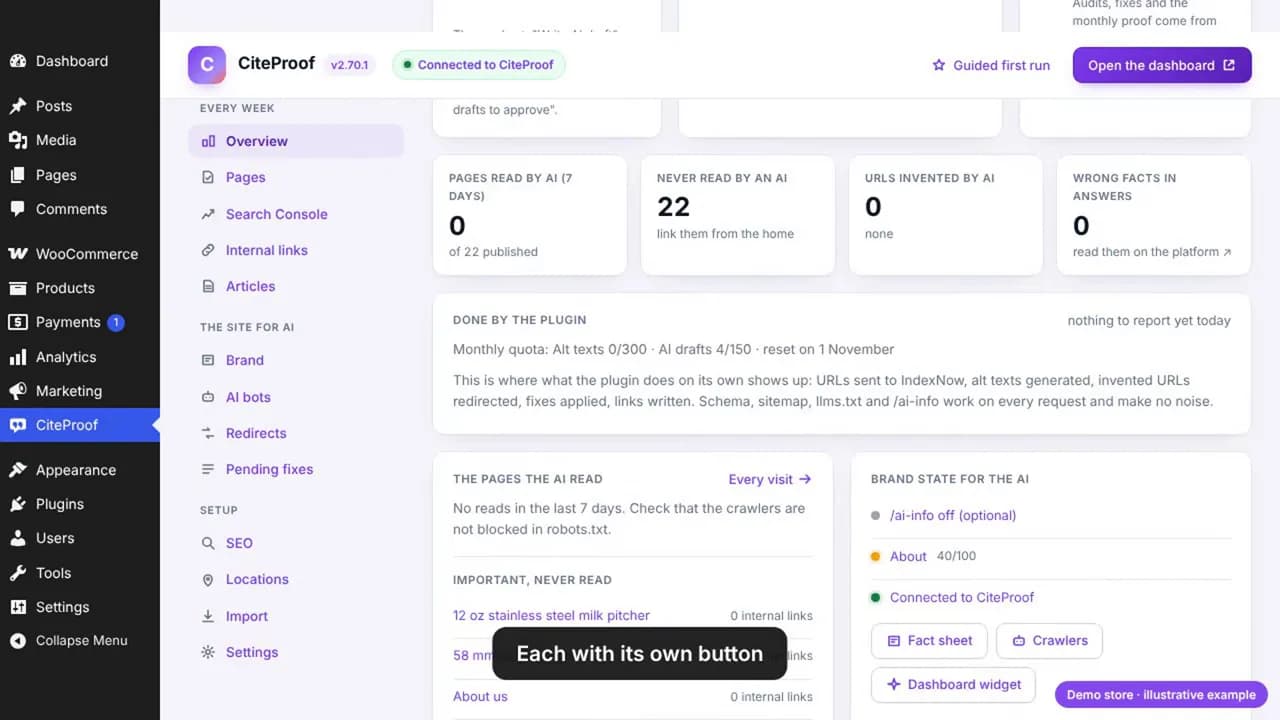Click the Pending fixes list icon
1280x720 pixels.
[208, 469]
